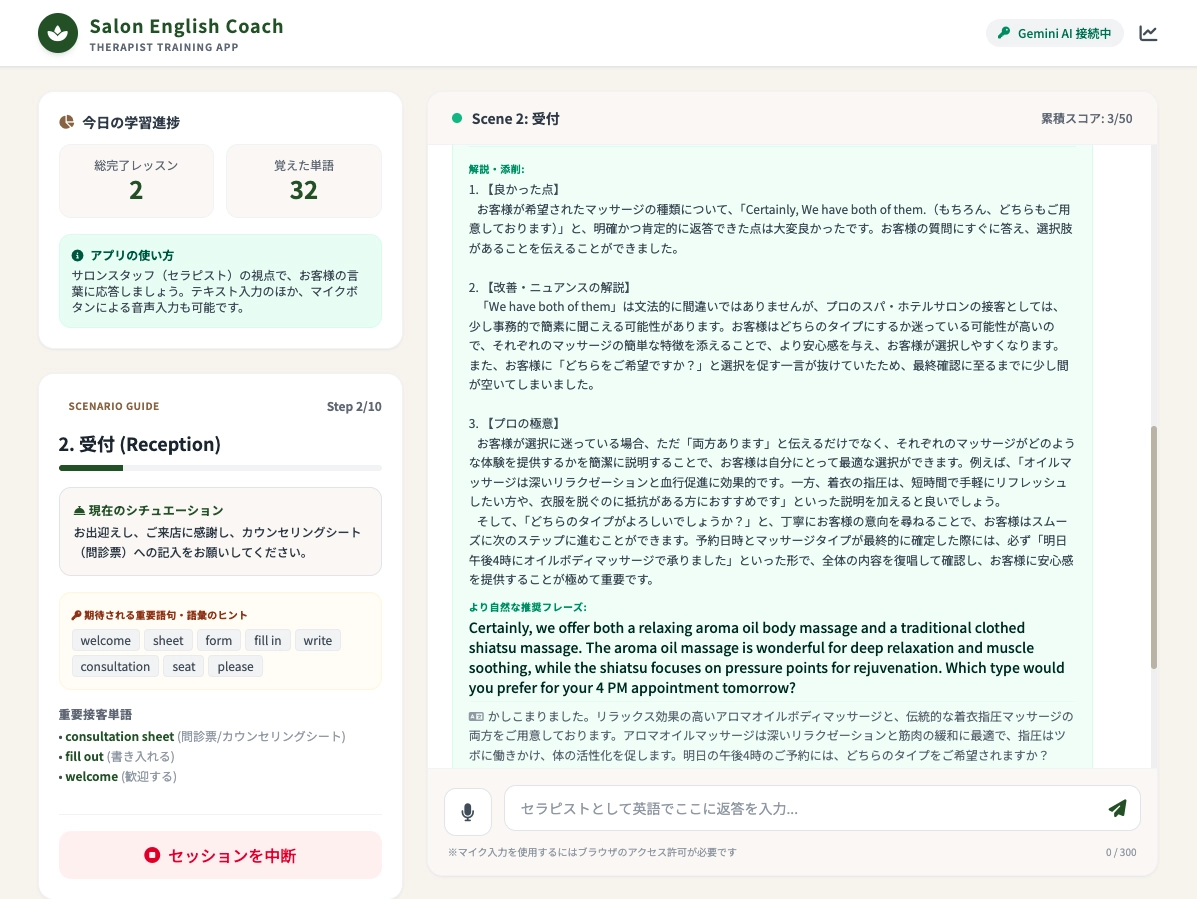Click the 'Step 2/10' label
This screenshot has height=899, width=1197.
[x=354, y=407]
